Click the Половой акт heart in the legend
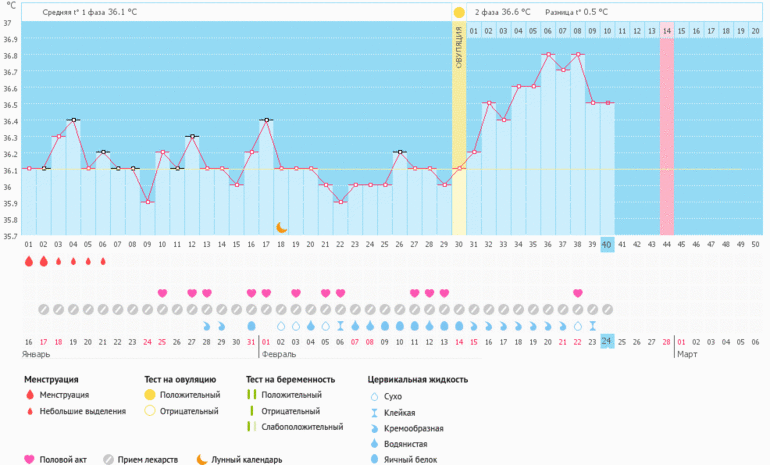Viewport: 770px width, 465px height. [x=29, y=460]
